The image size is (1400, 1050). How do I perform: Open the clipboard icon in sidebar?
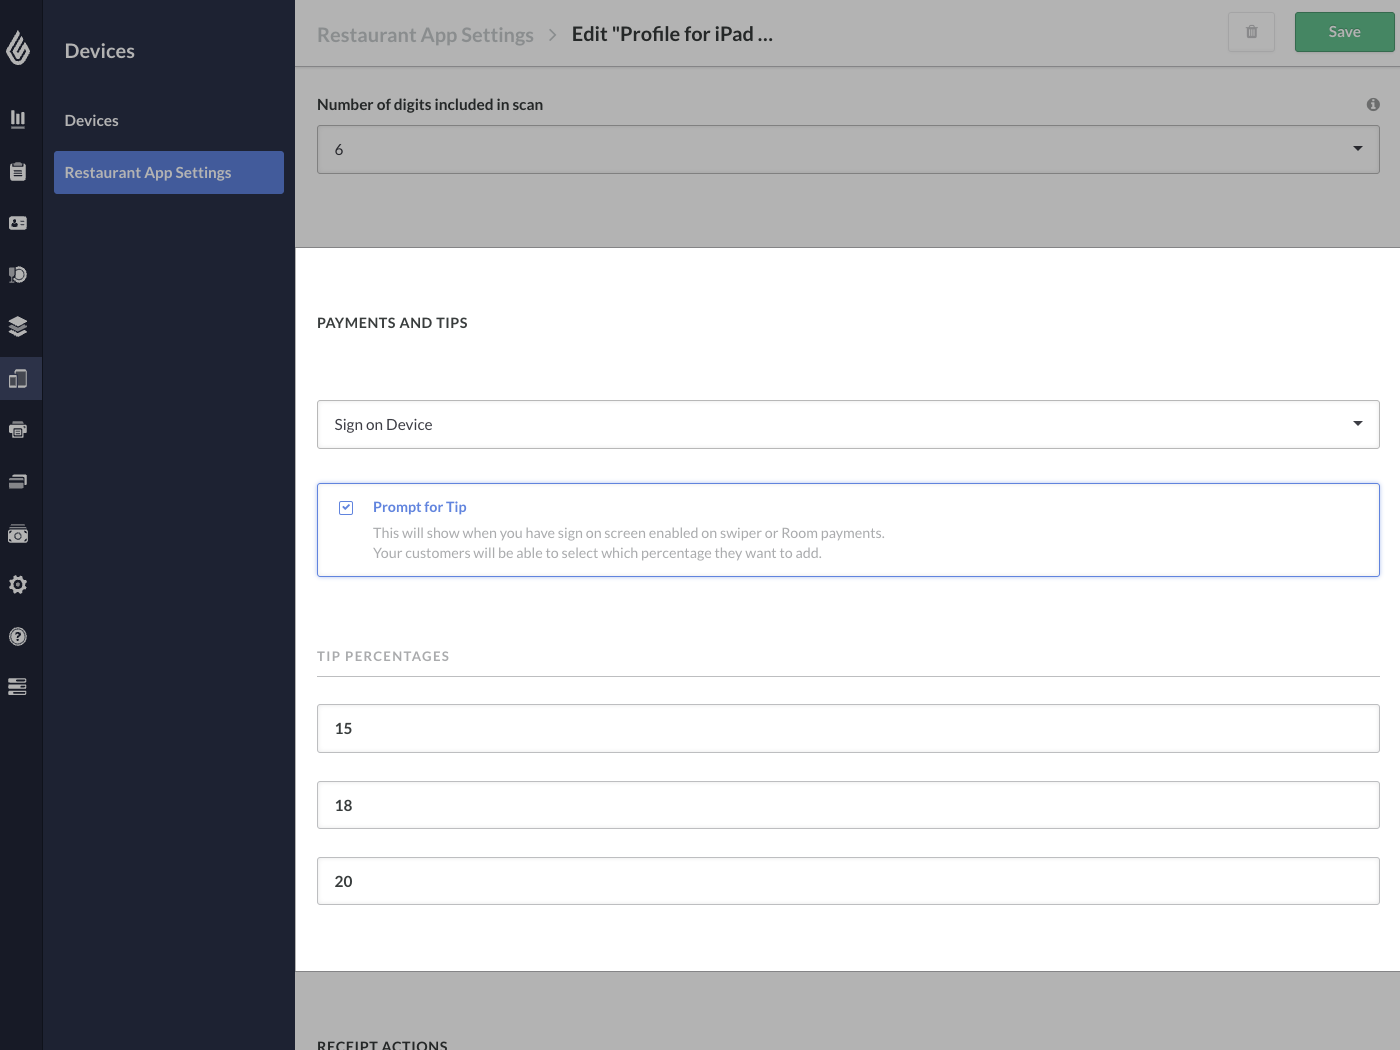click(18, 171)
